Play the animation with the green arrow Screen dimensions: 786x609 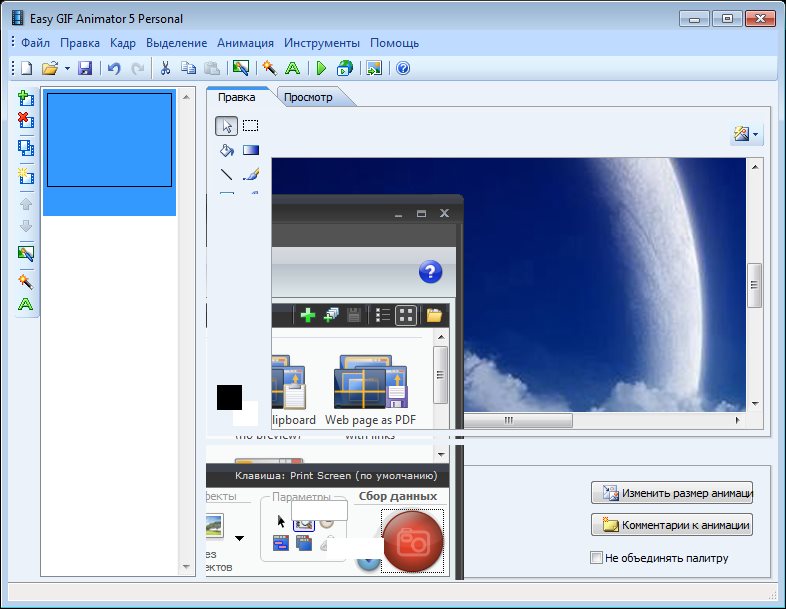321,68
